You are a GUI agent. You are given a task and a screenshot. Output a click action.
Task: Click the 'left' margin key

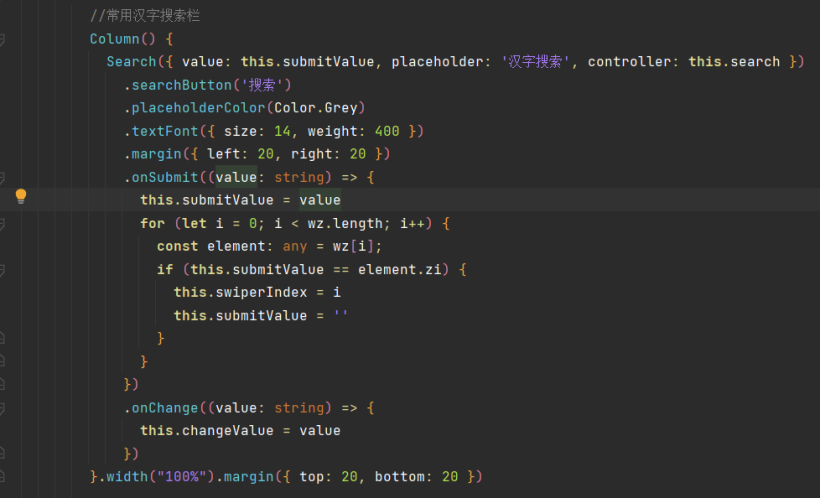click(x=223, y=154)
